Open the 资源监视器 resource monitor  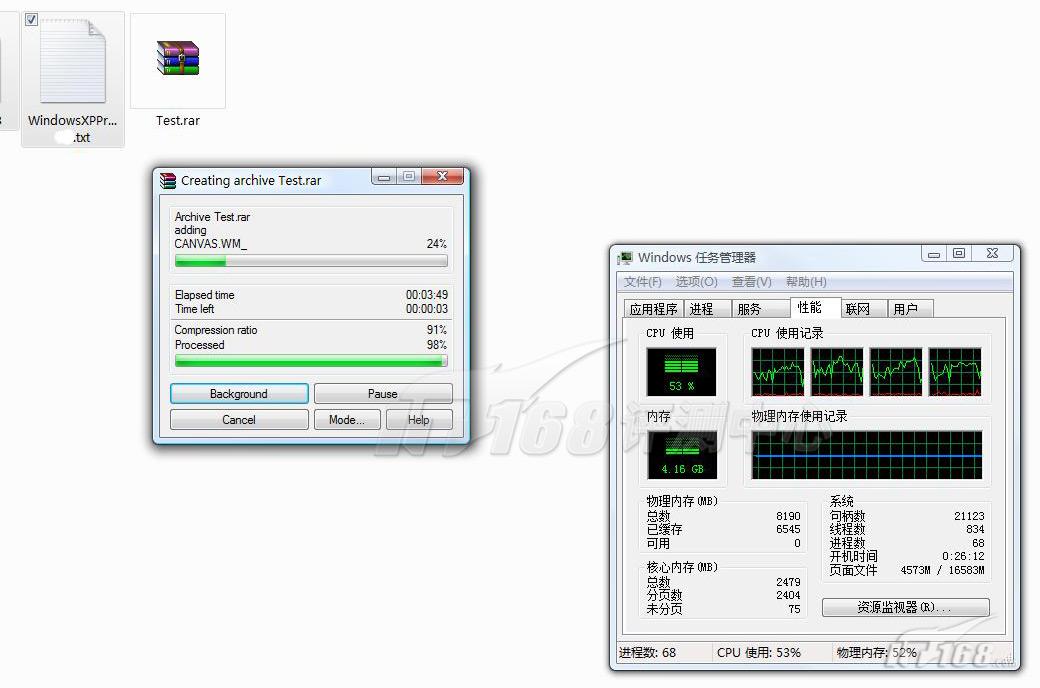[905, 607]
